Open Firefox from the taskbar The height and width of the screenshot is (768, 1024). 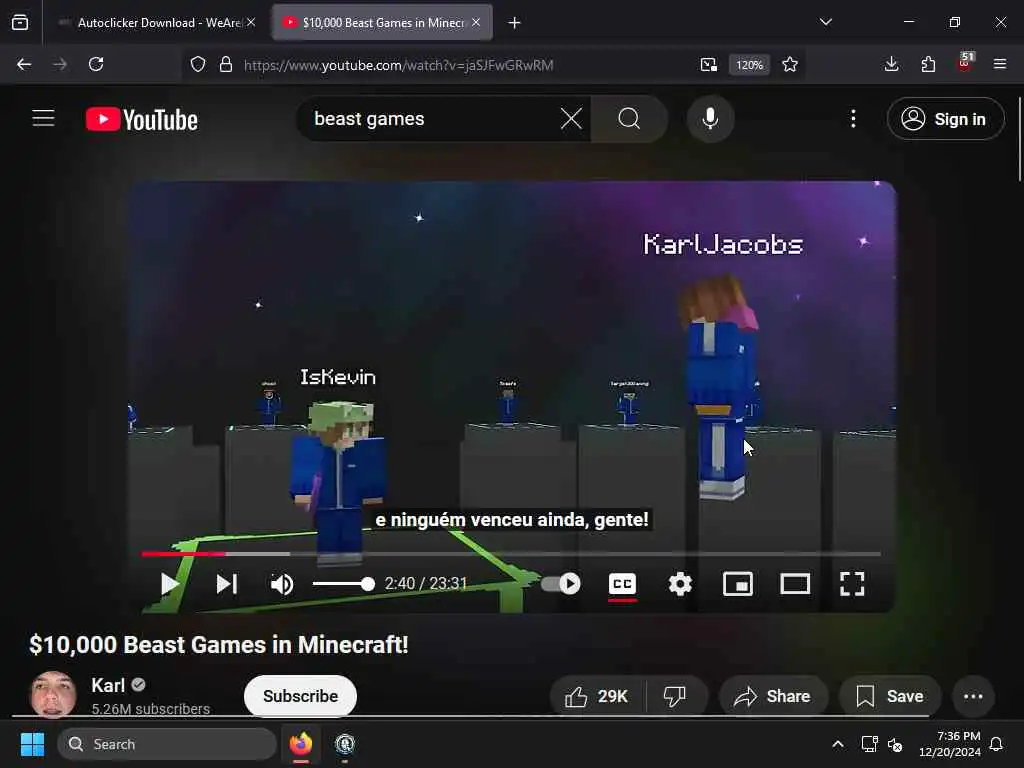pos(301,744)
